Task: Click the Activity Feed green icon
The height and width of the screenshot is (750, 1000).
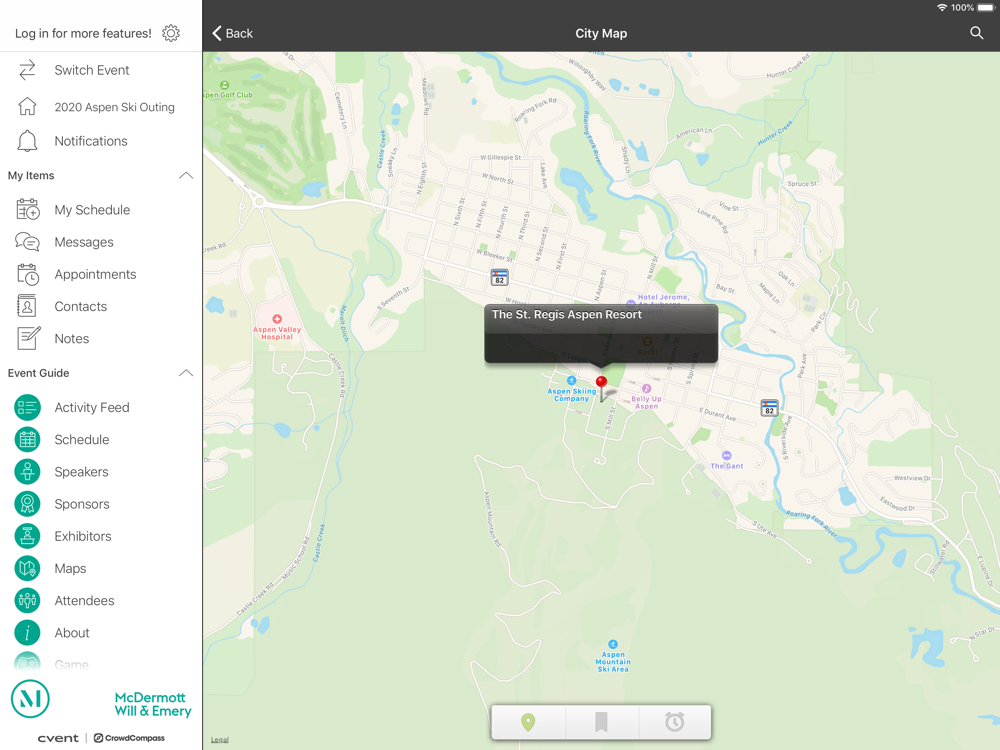Action: point(27,408)
